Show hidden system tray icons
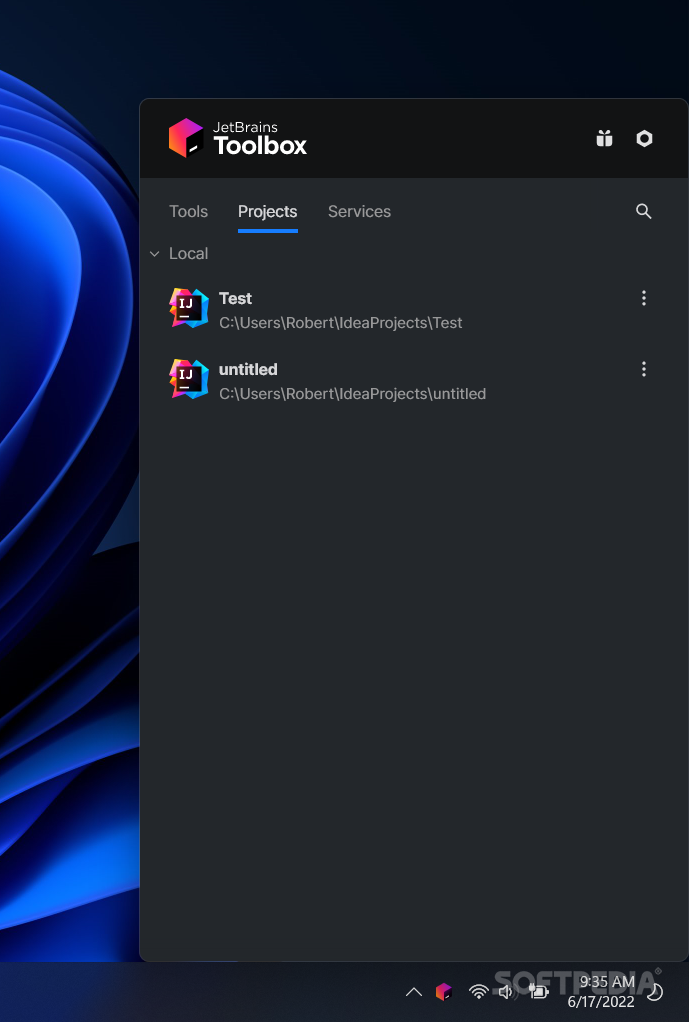689x1022 pixels. coord(413,992)
